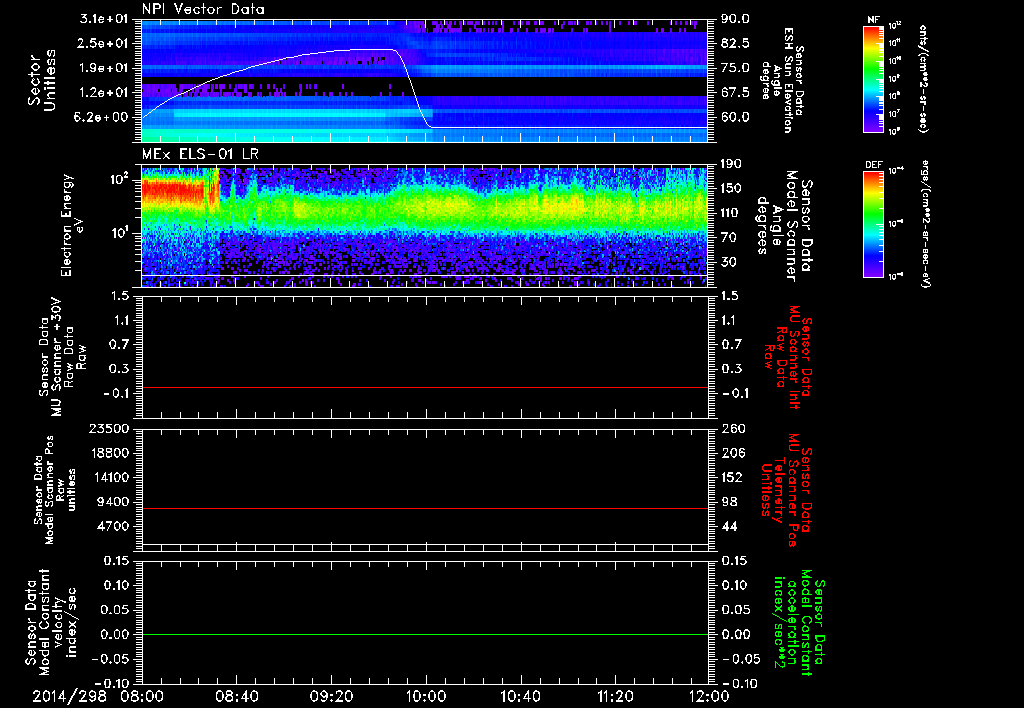Select the NPI Vector Data panel title
Viewport: 1024px width, 708px height.
point(203,9)
